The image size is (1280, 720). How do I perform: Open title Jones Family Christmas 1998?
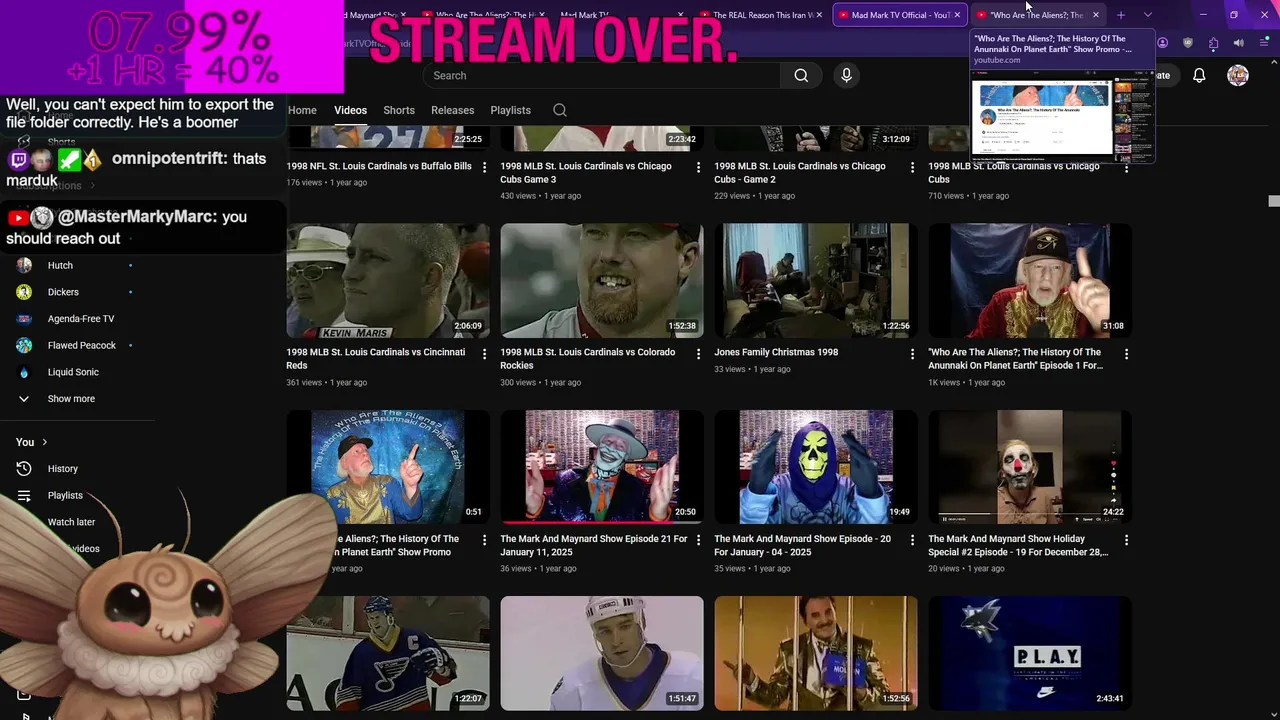pyautogui.click(x=776, y=352)
